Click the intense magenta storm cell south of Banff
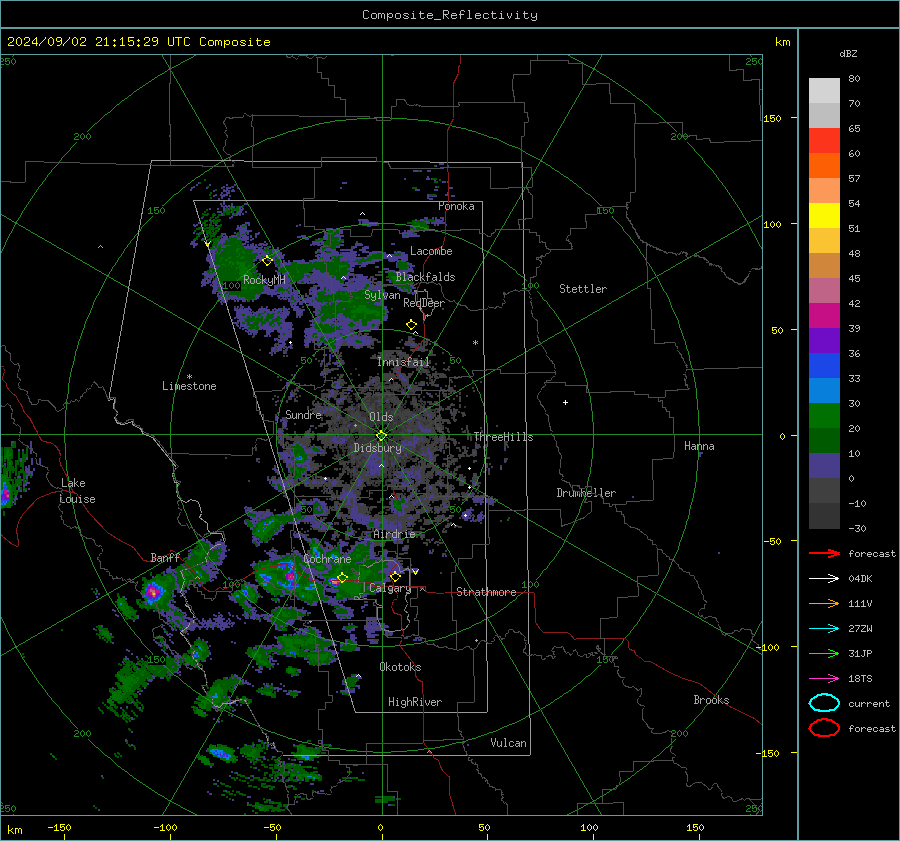Image resolution: width=900 pixels, height=841 pixels. coord(153,591)
